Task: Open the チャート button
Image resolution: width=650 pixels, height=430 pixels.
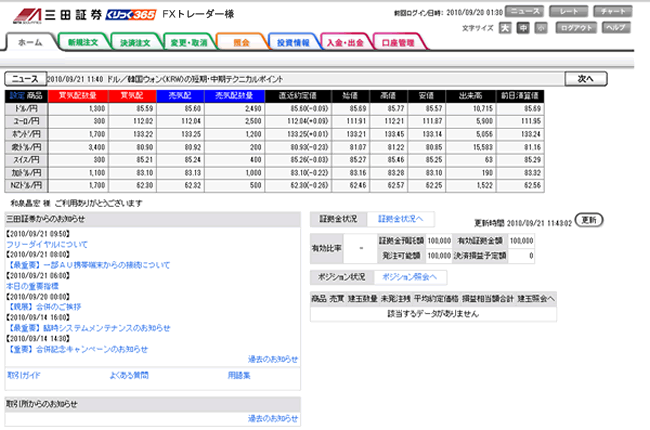Action: 613,12
